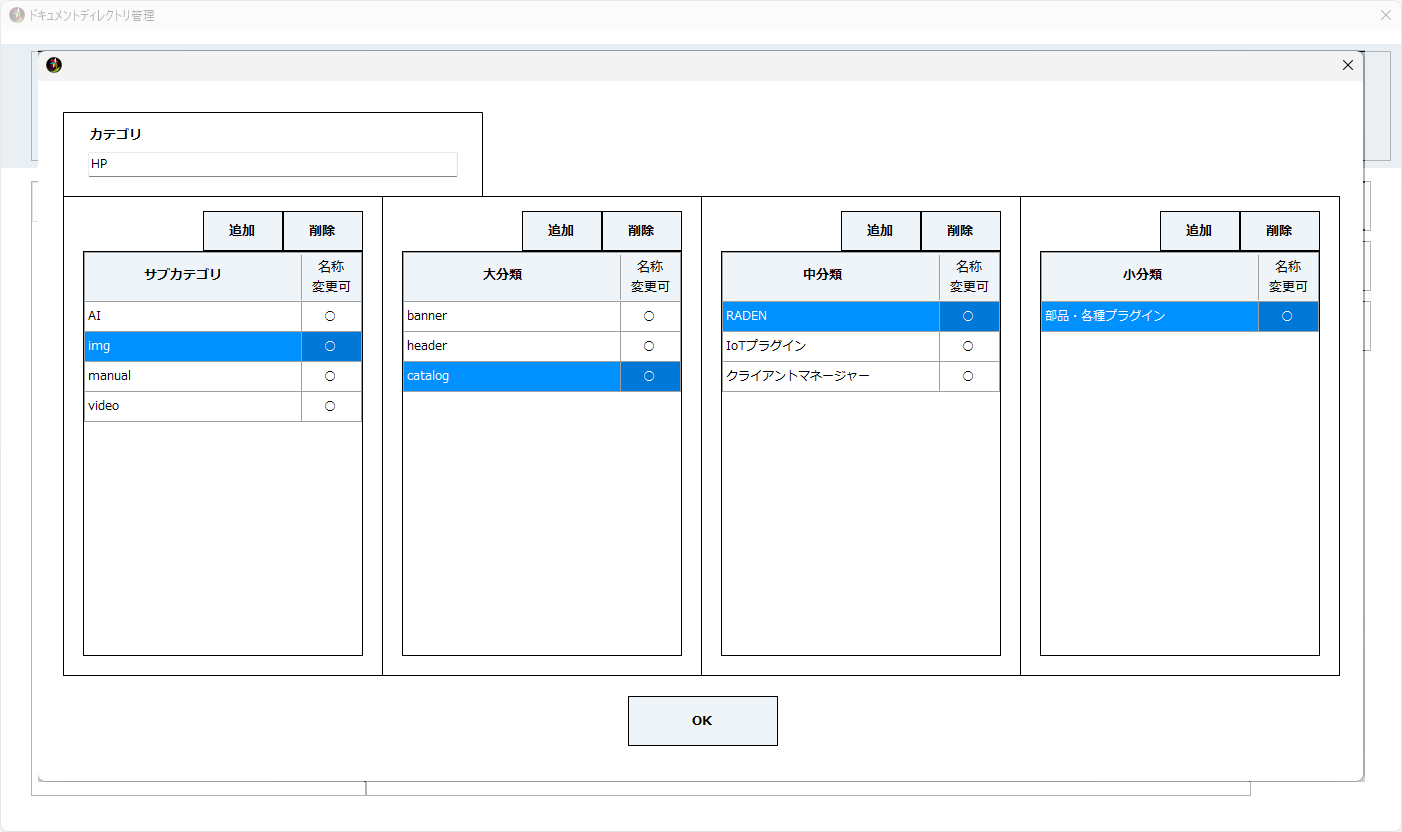Toggle the rename-allowed circle for header
The image size is (1402, 832).
tap(649, 346)
